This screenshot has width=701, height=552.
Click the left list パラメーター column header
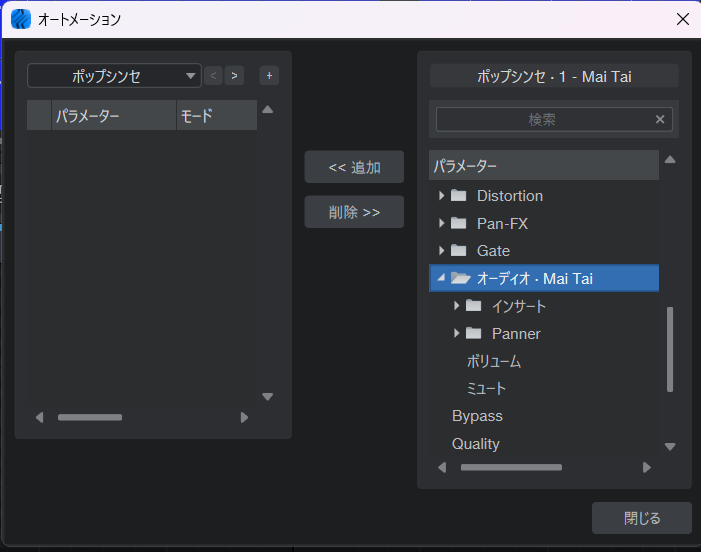[114, 115]
